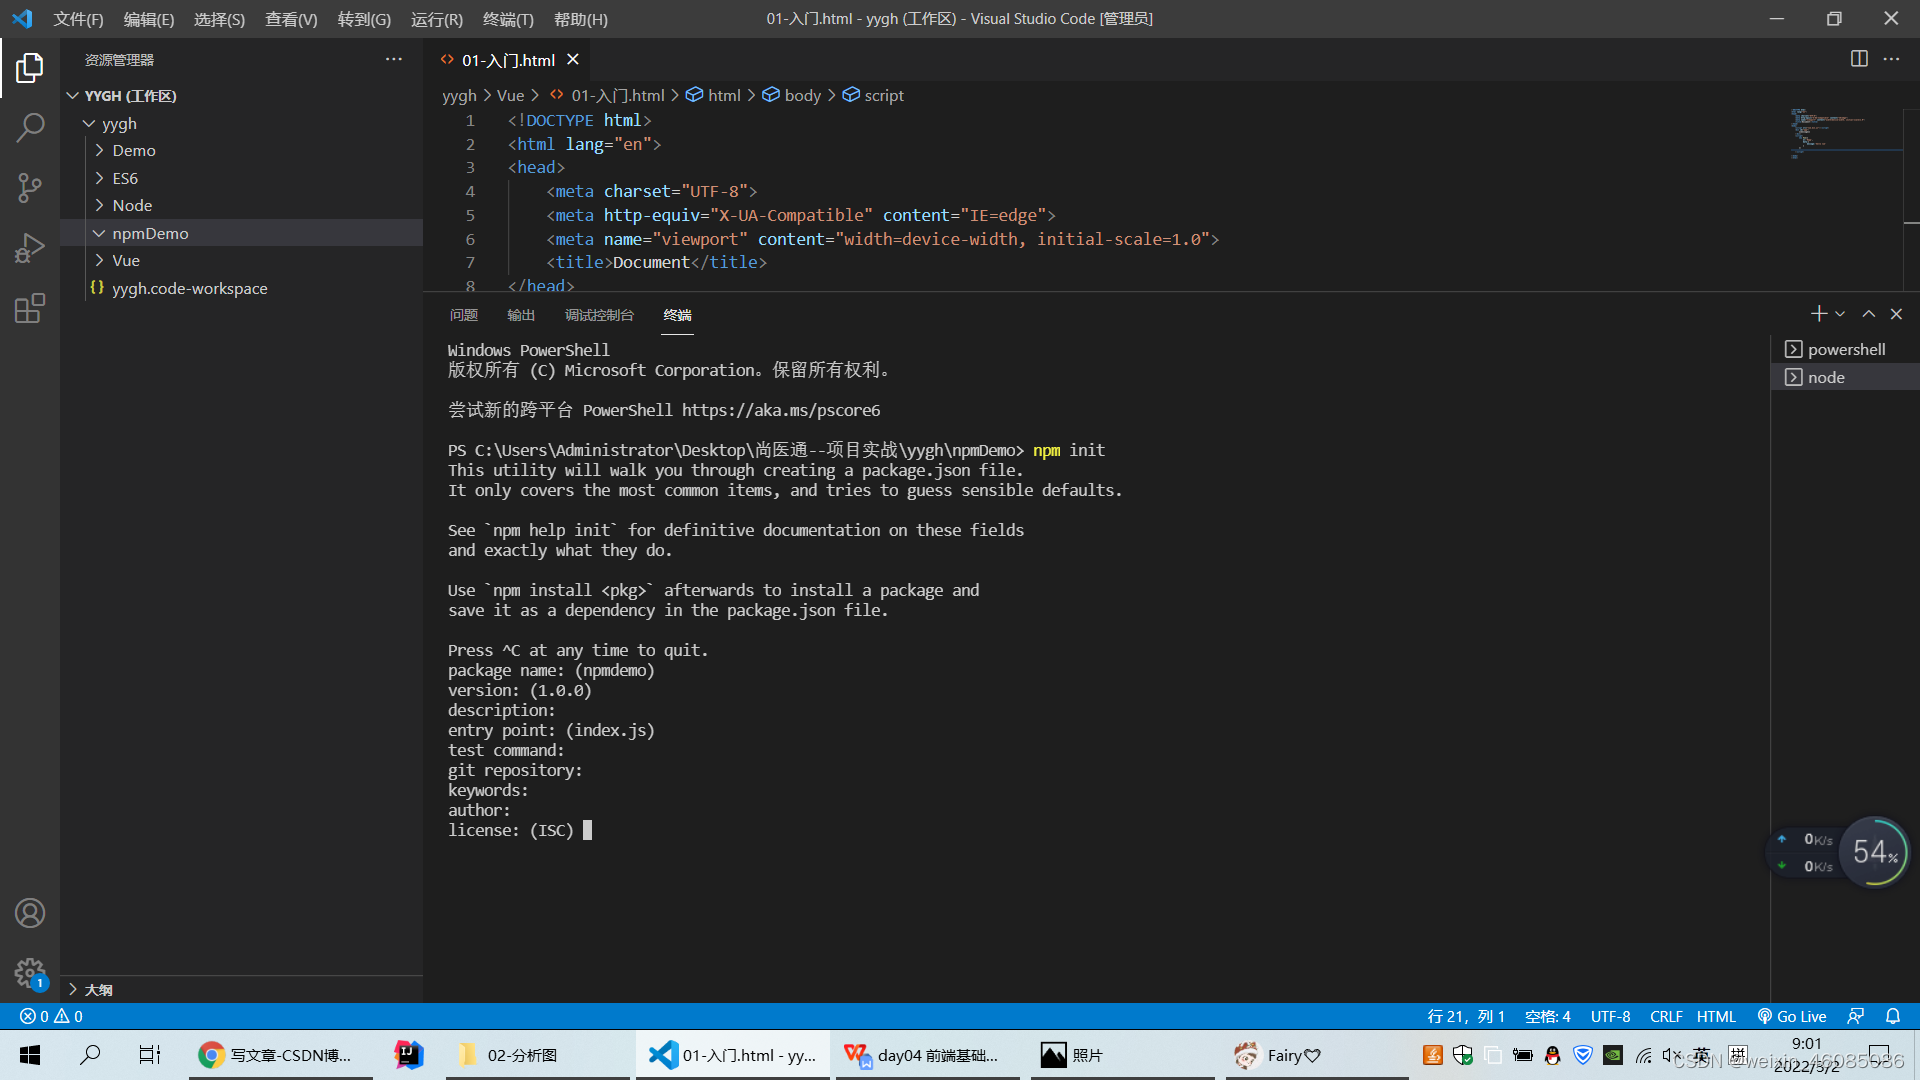The height and width of the screenshot is (1080, 1920).
Task: Split the editor to the right
Action: point(1859,59)
